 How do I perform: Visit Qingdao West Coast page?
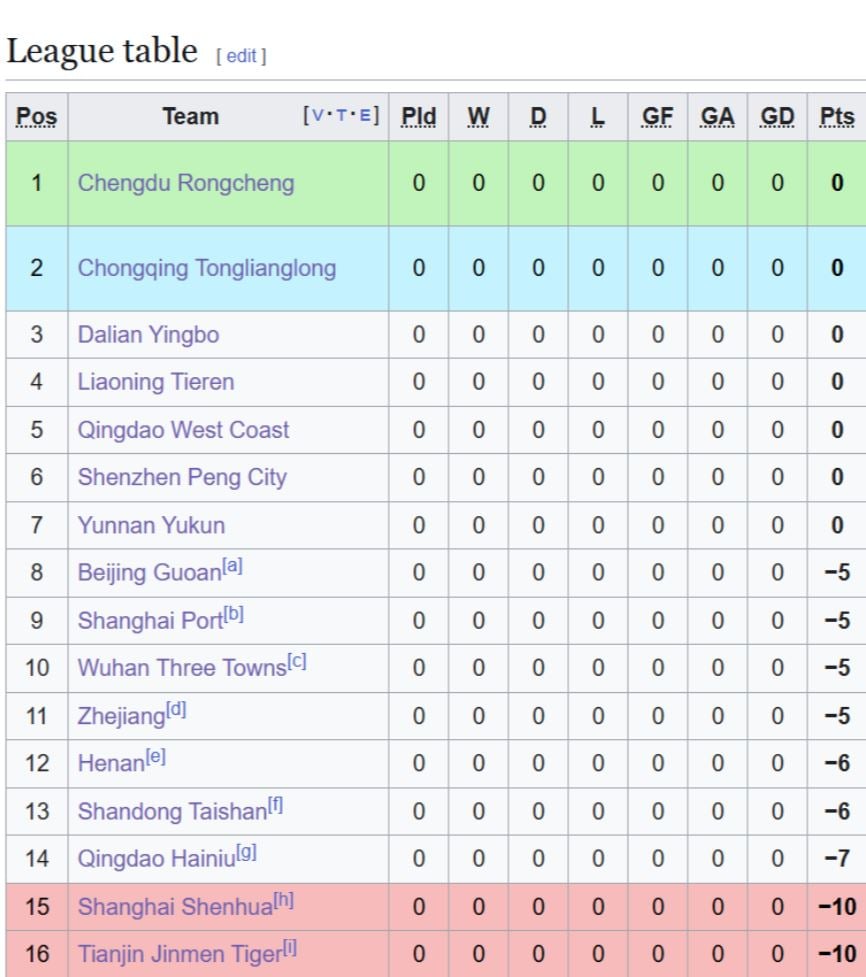coord(183,430)
